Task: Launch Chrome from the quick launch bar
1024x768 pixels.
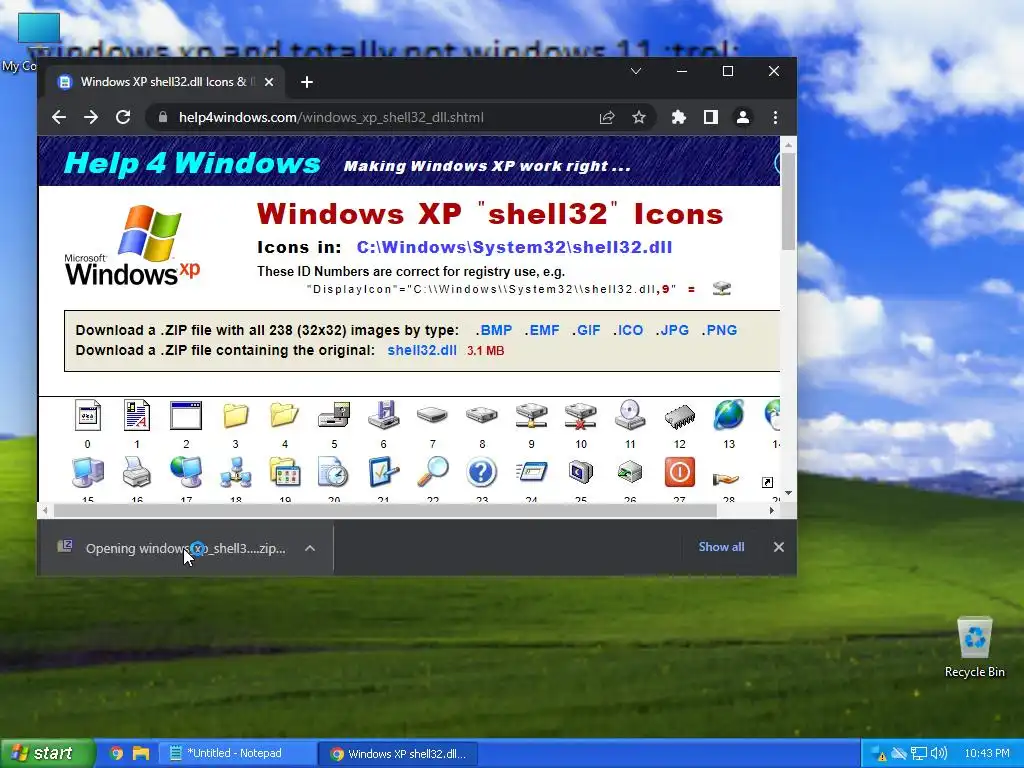Action: pos(116,754)
